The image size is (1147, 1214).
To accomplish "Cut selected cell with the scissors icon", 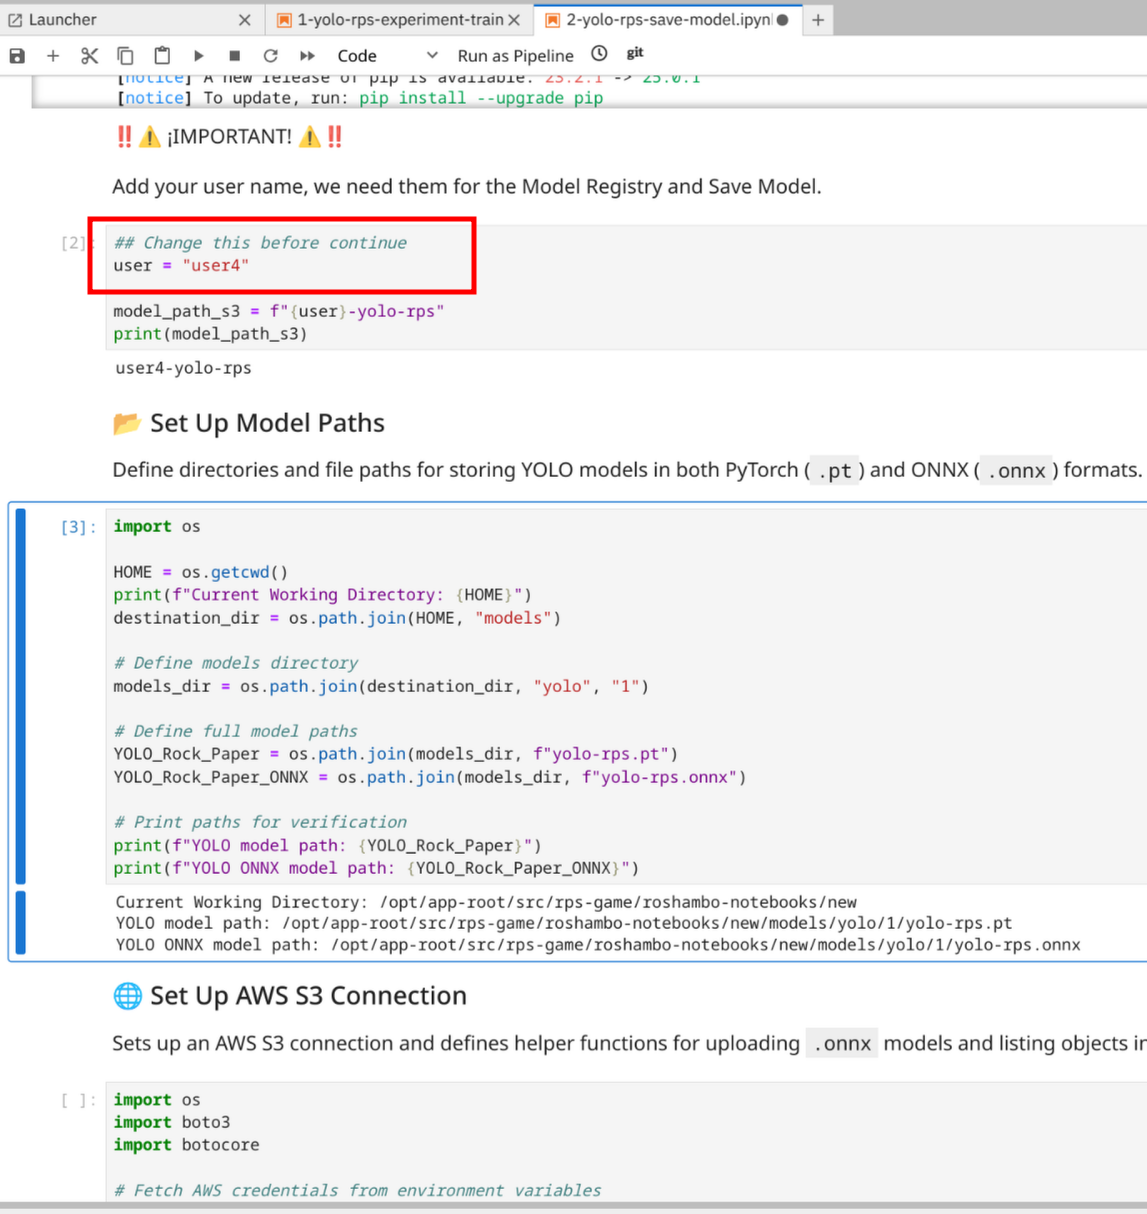I will (89, 56).
